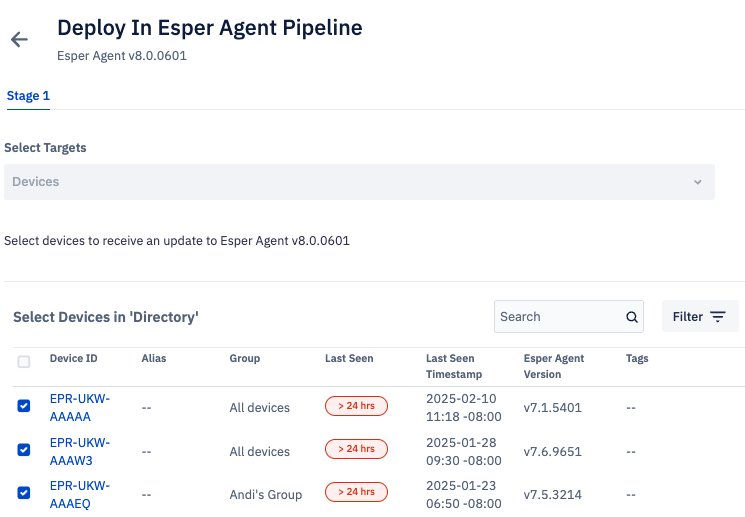Click the Tags column header

pos(637,359)
